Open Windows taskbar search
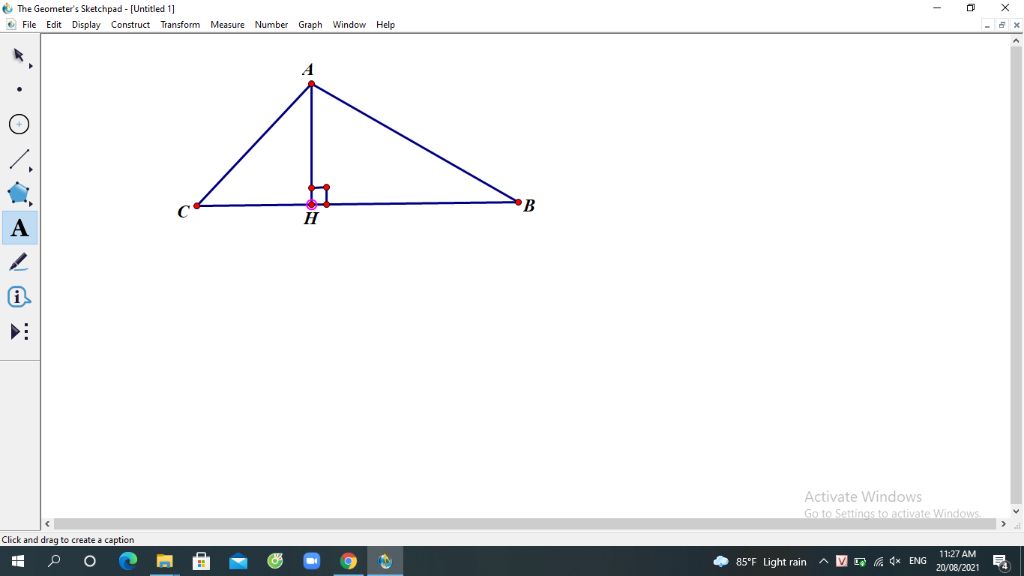 coord(54,561)
